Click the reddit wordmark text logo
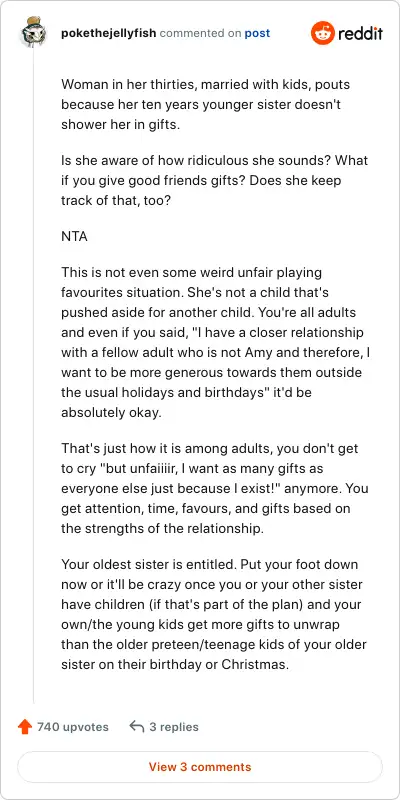The height and width of the screenshot is (800, 400). pyautogui.click(x=360, y=34)
